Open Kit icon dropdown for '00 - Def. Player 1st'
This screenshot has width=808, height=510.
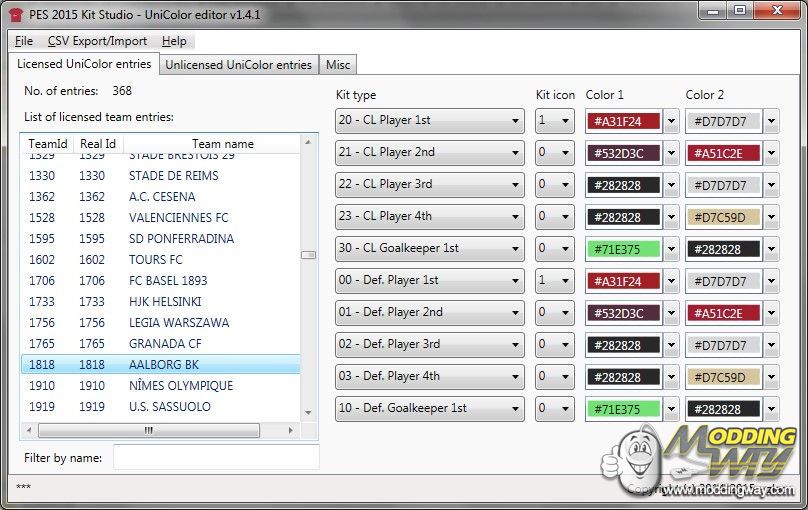tap(567, 281)
